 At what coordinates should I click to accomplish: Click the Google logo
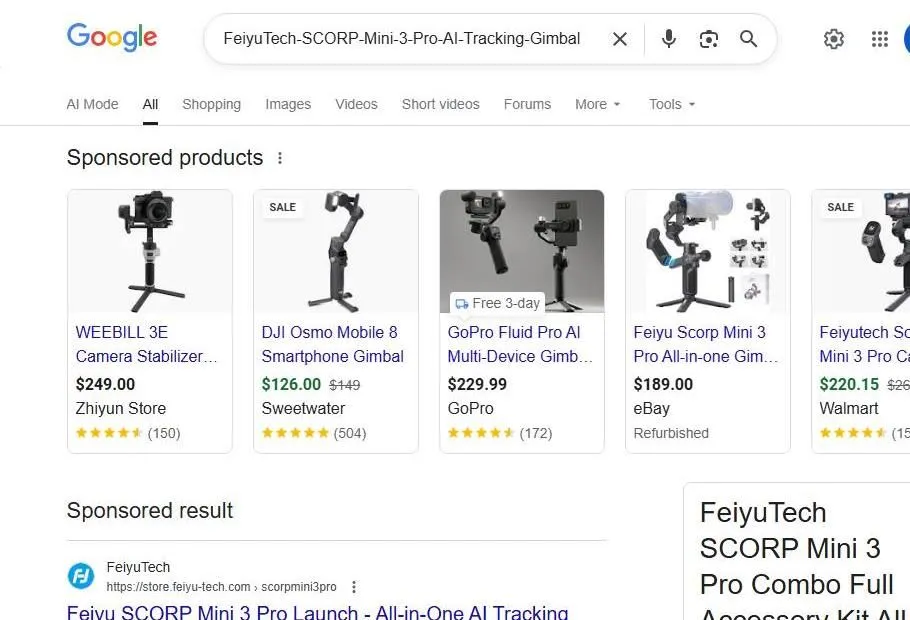[x=111, y=38]
